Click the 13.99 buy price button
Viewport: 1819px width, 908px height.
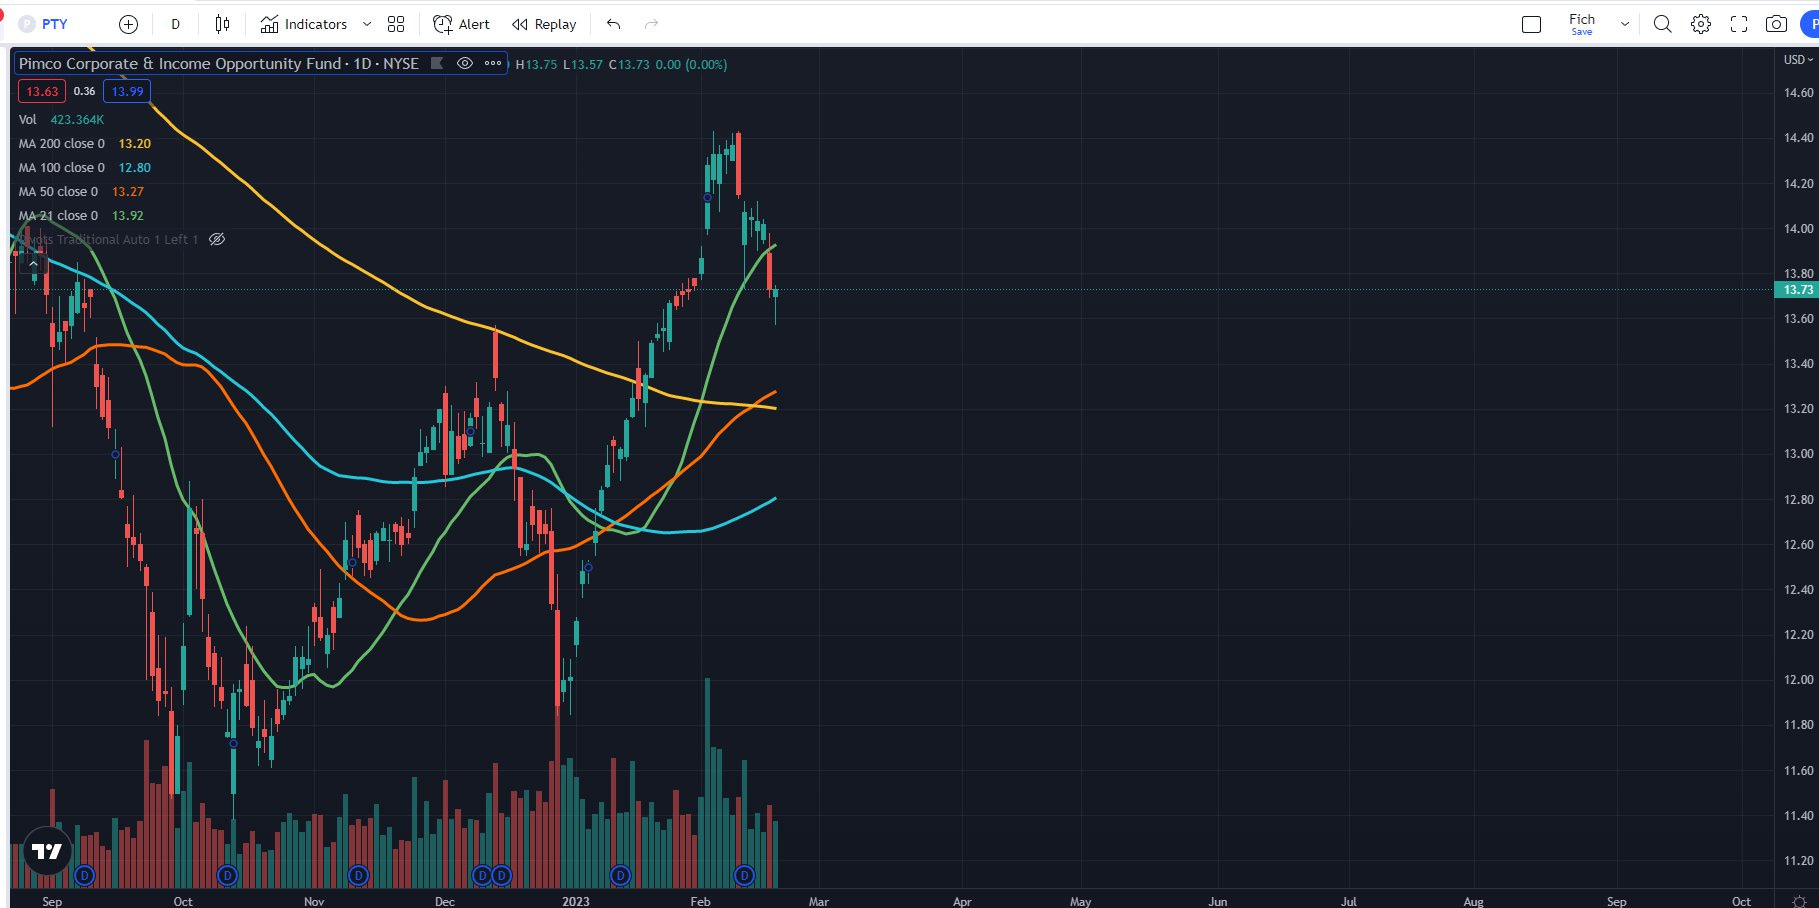(127, 91)
